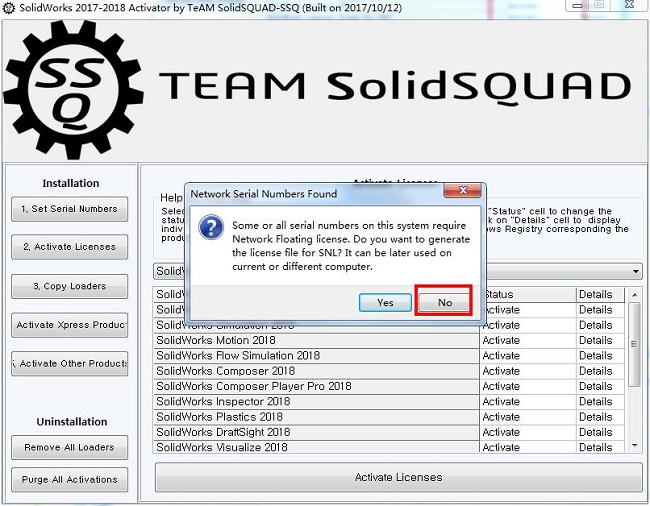Click the product list scrollbar thumb
The height and width of the screenshot is (506, 650).
pyautogui.click(x=634, y=344)
